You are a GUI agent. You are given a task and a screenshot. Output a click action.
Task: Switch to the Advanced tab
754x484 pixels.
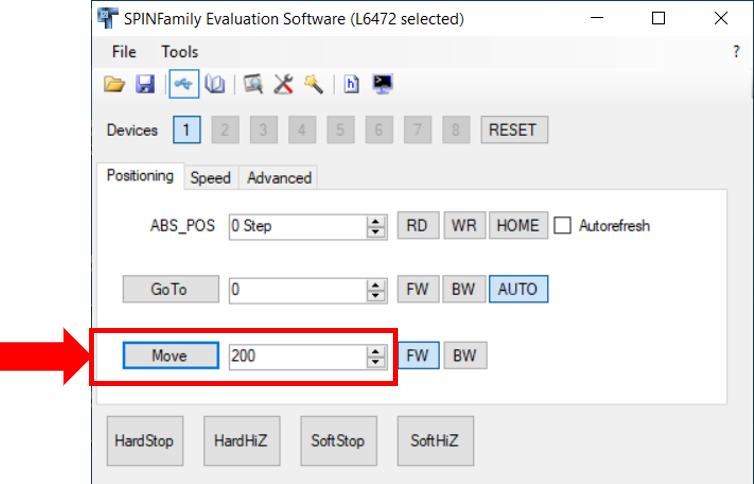[x=279, y=178]
